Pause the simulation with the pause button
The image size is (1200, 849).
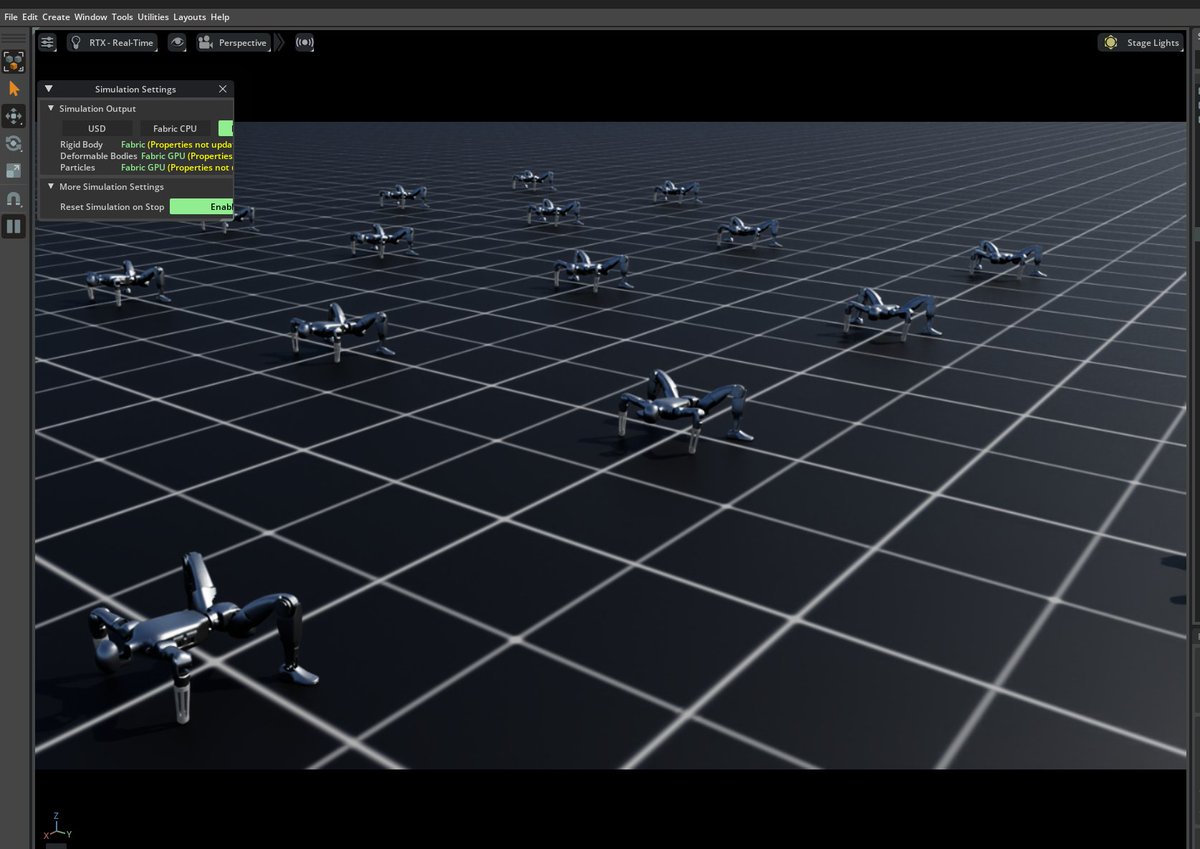pos(13,227)
